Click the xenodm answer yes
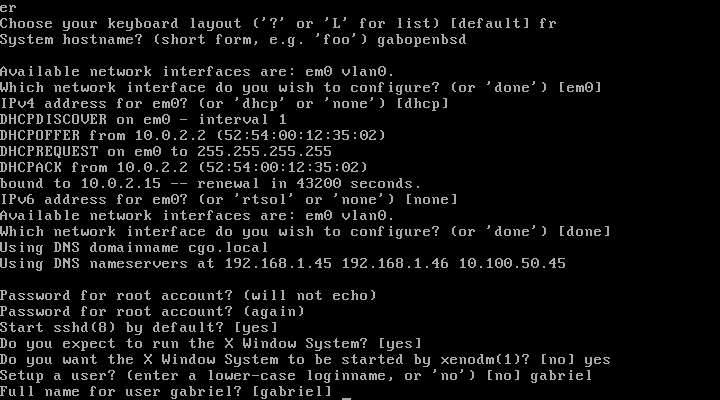The image size is (720, 400). click(x=597, y=360)
